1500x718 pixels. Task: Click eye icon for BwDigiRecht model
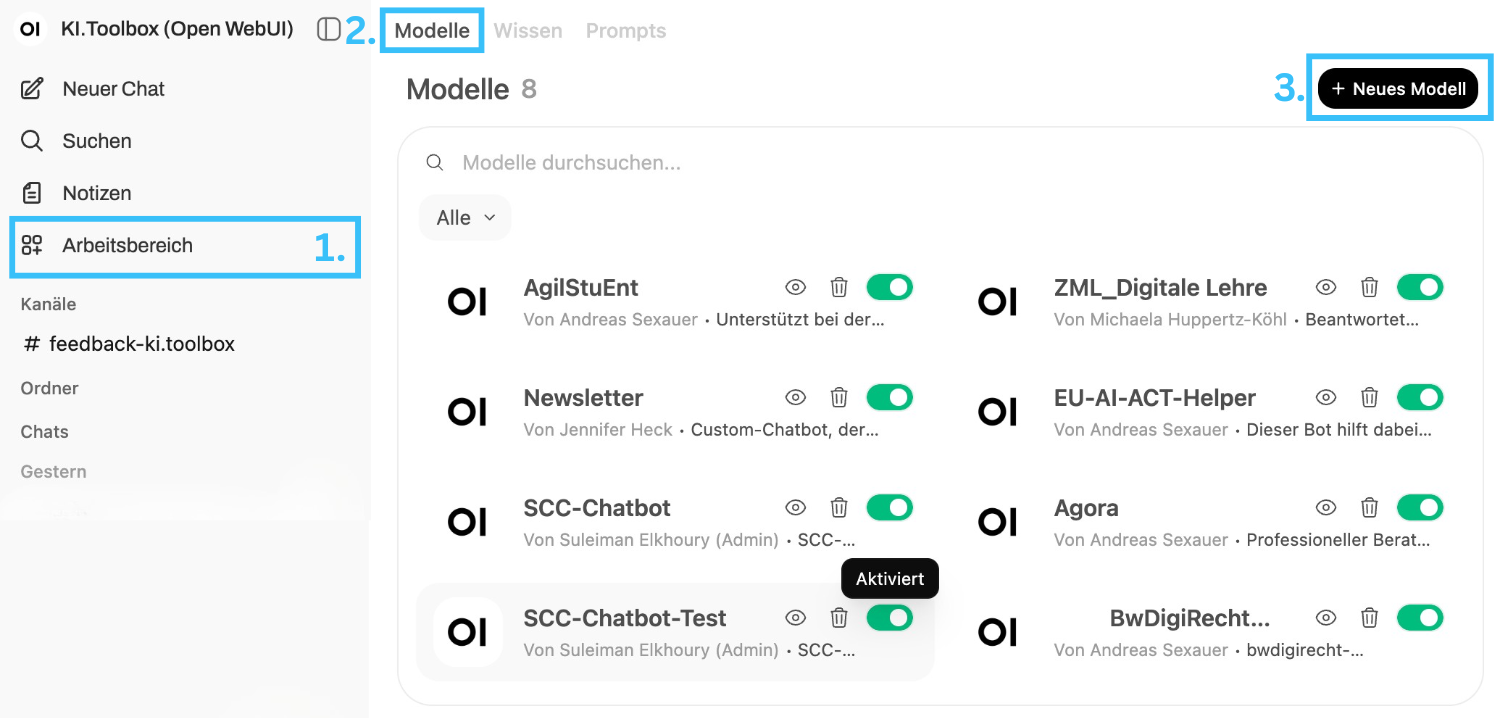click(x=1325, y=618)
